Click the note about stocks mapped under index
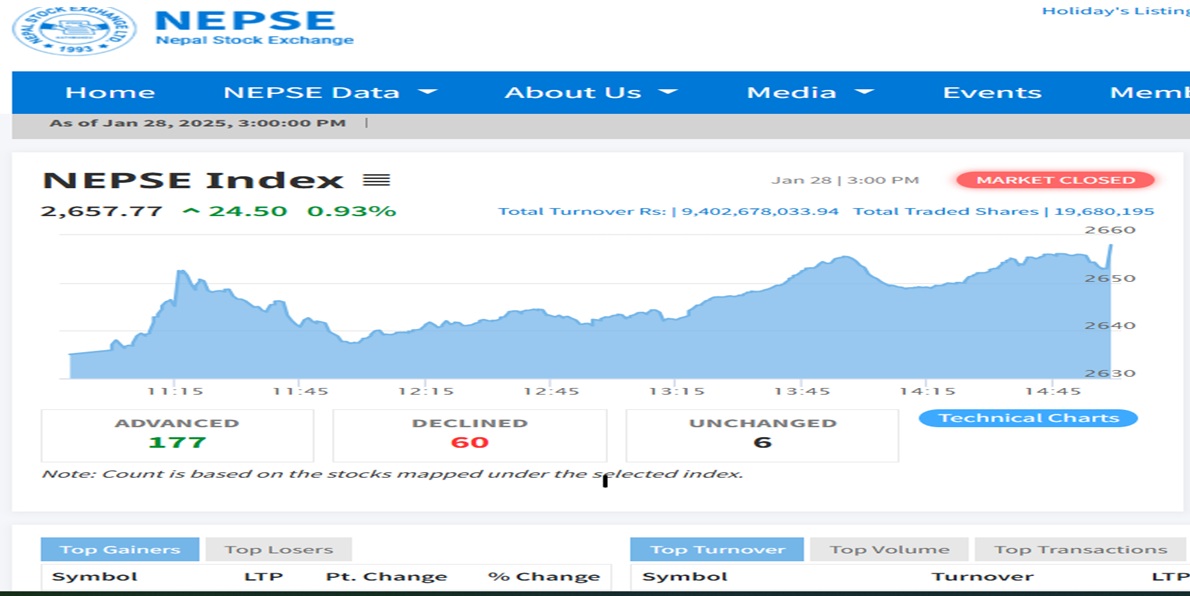 click(x=392, y=475)
